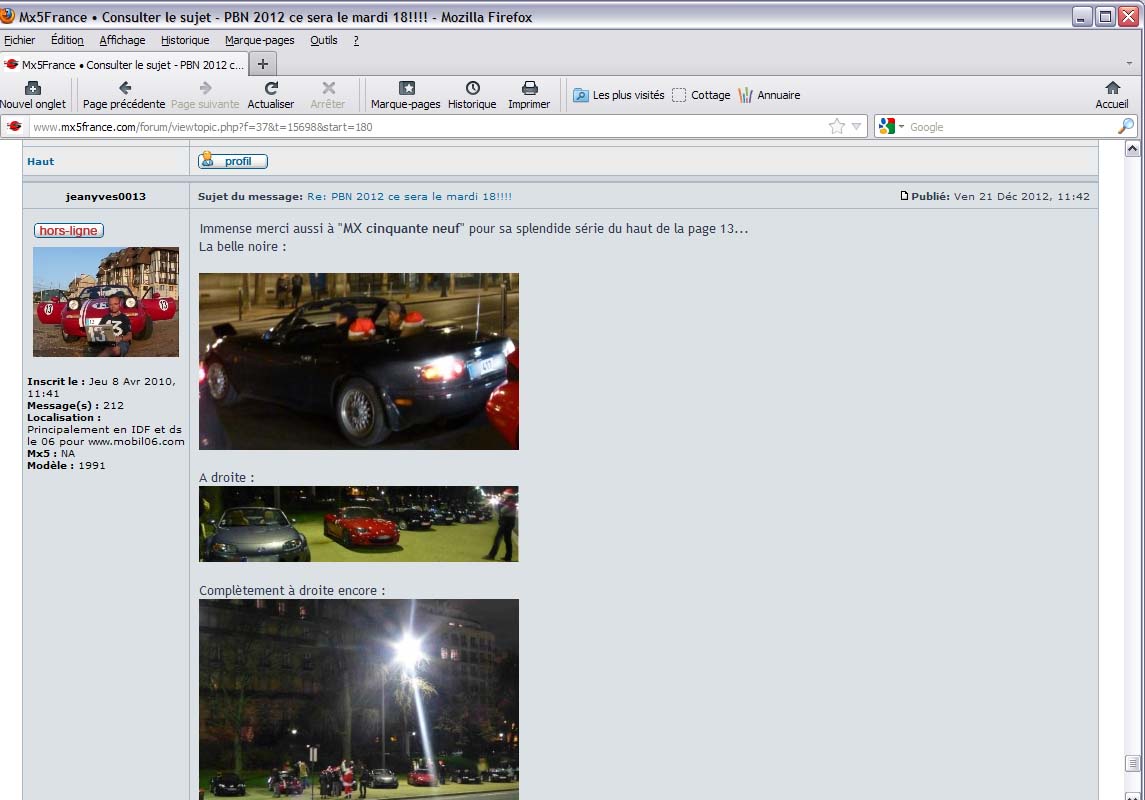Reload the page with Actualiser
Screen dimensions: 1145x800
pos(271,95)
